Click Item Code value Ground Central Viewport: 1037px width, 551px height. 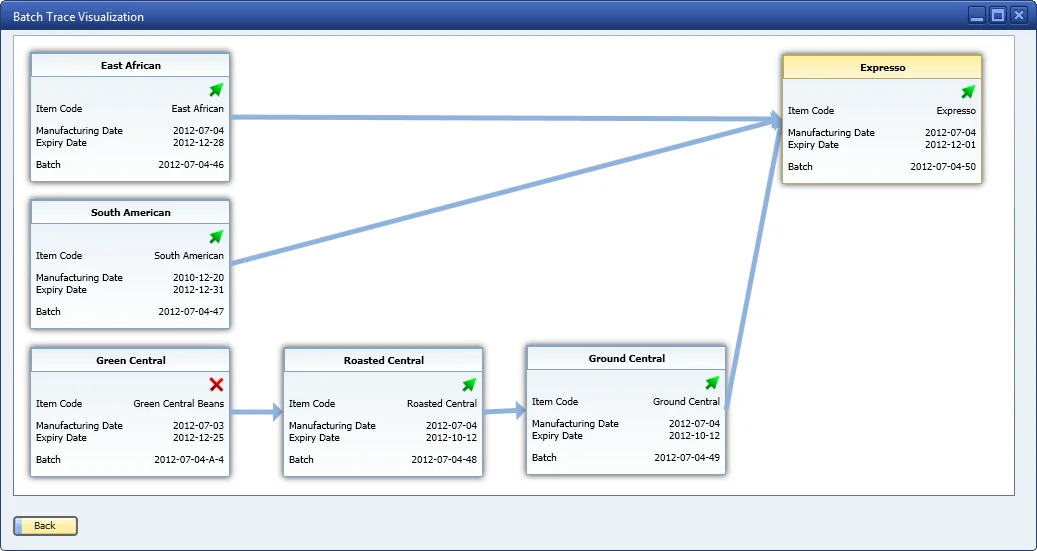(x=686, y=402)
